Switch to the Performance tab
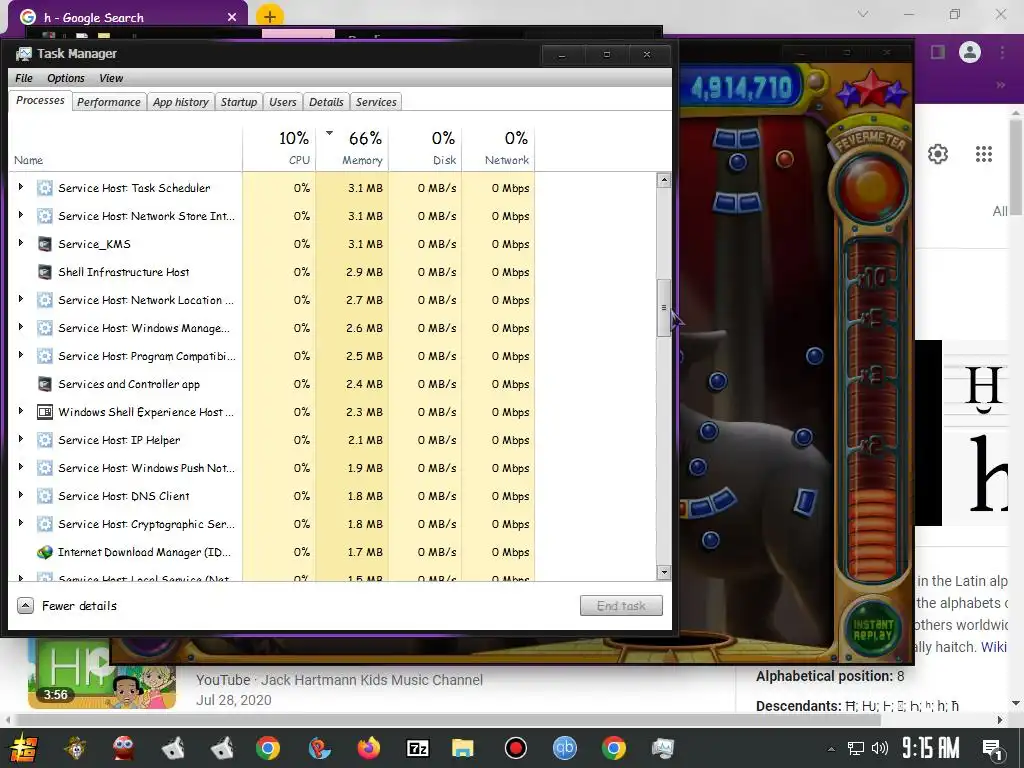 108,102
